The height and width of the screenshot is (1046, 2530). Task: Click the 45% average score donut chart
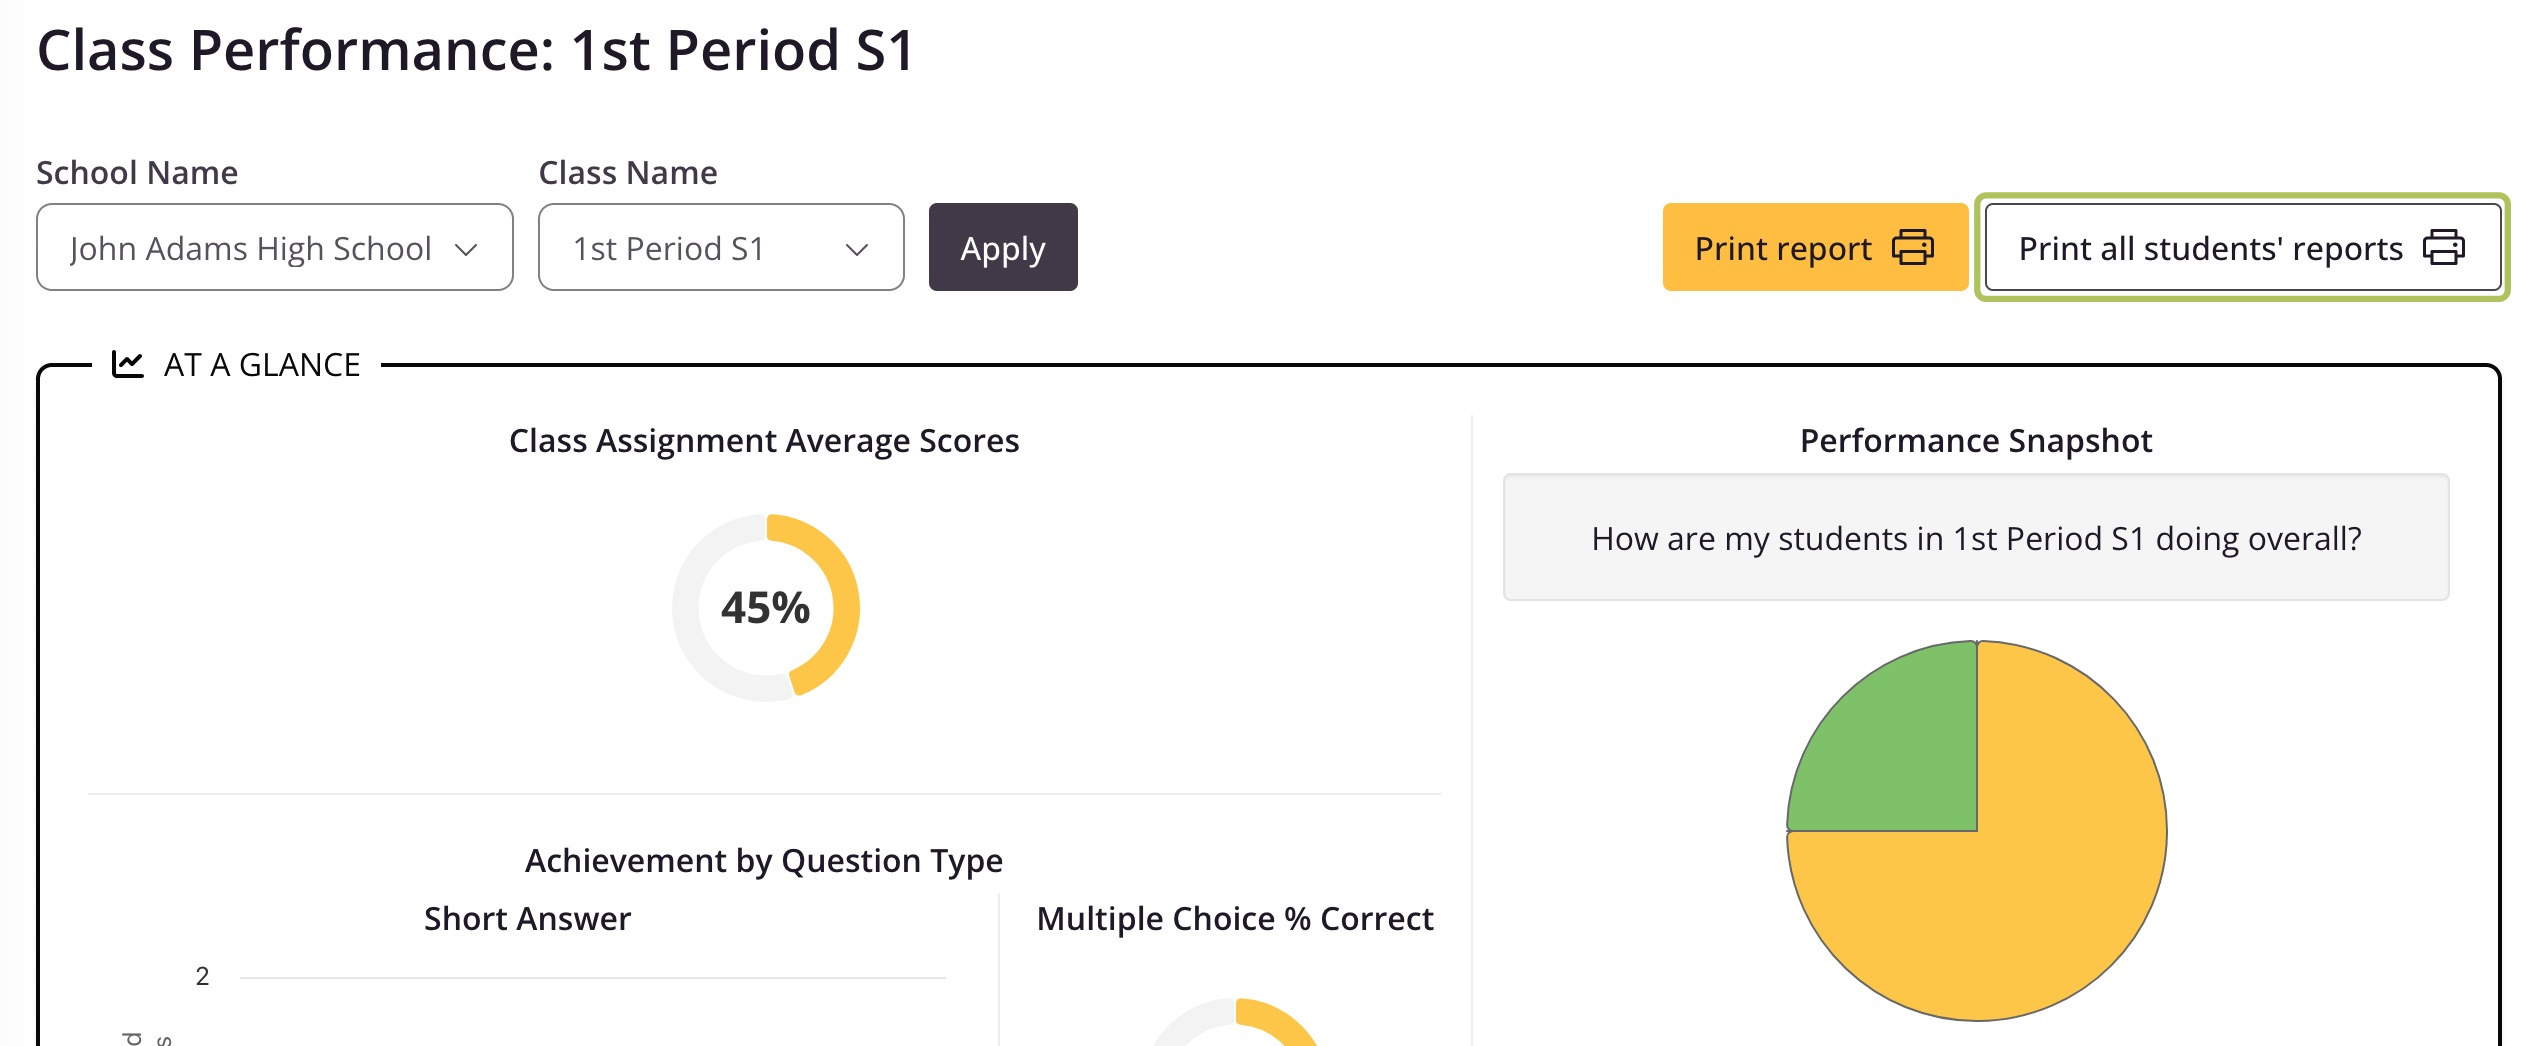coord(766,608)
